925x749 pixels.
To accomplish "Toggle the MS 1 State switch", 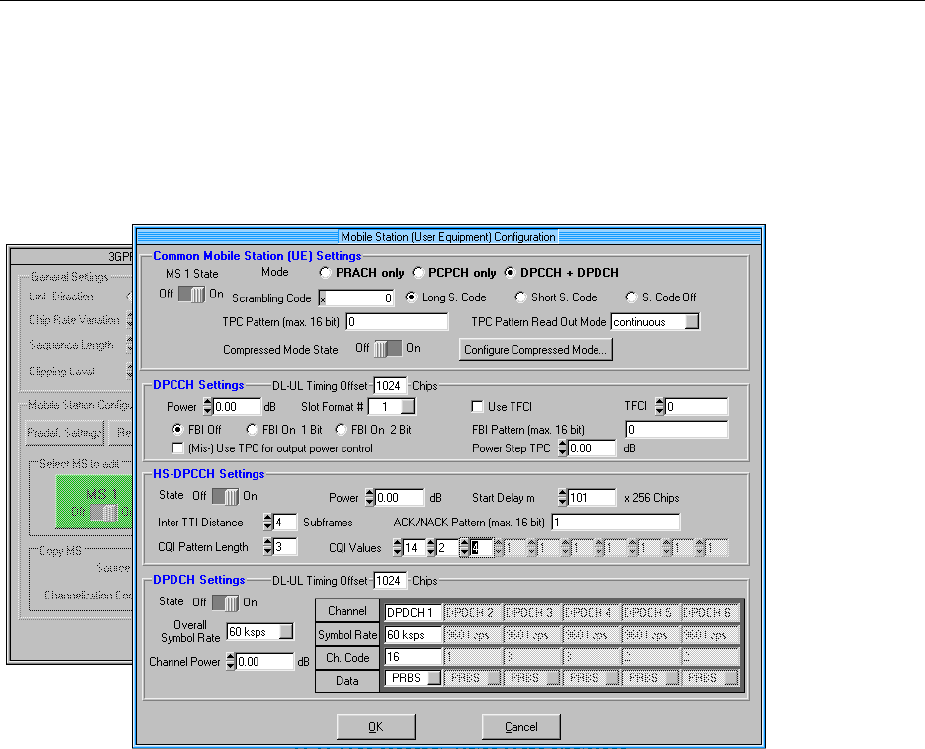I will tap(192, 294).
